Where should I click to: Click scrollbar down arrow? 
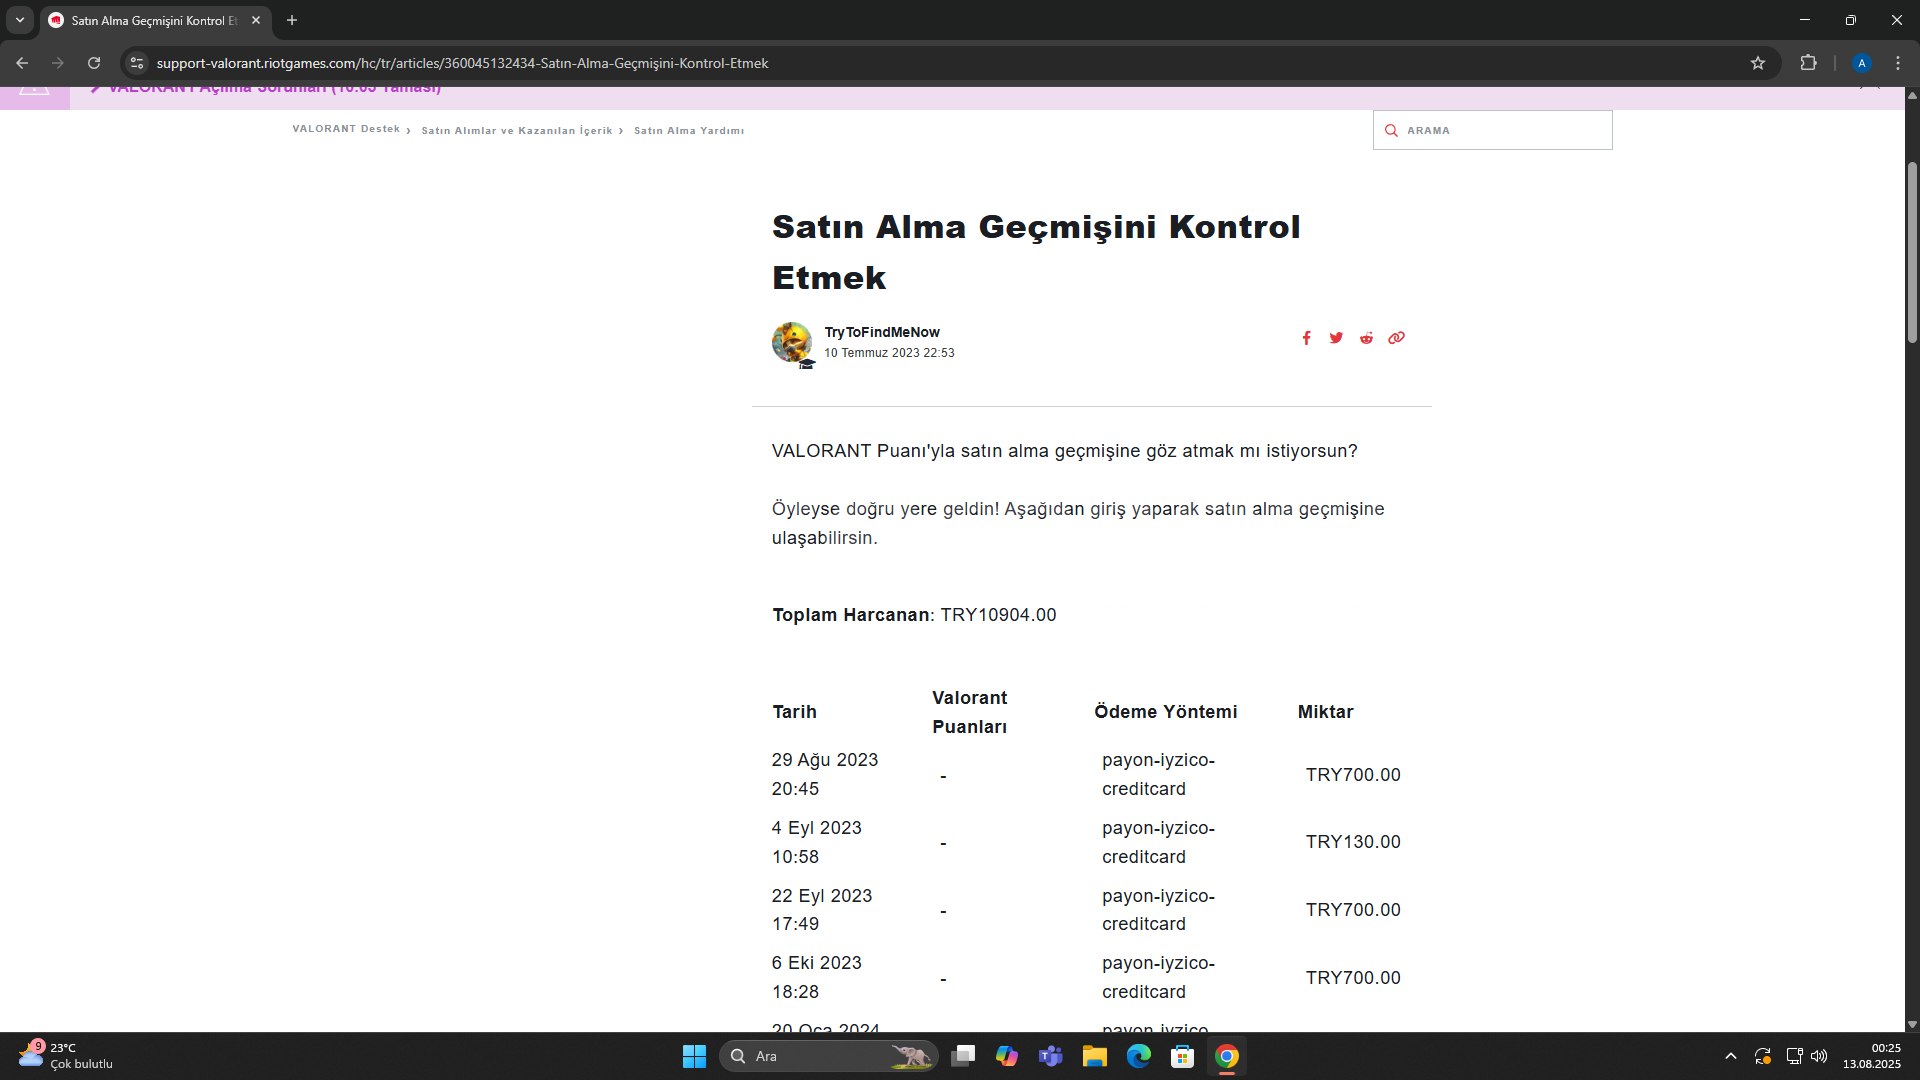pos(1912,1024)
